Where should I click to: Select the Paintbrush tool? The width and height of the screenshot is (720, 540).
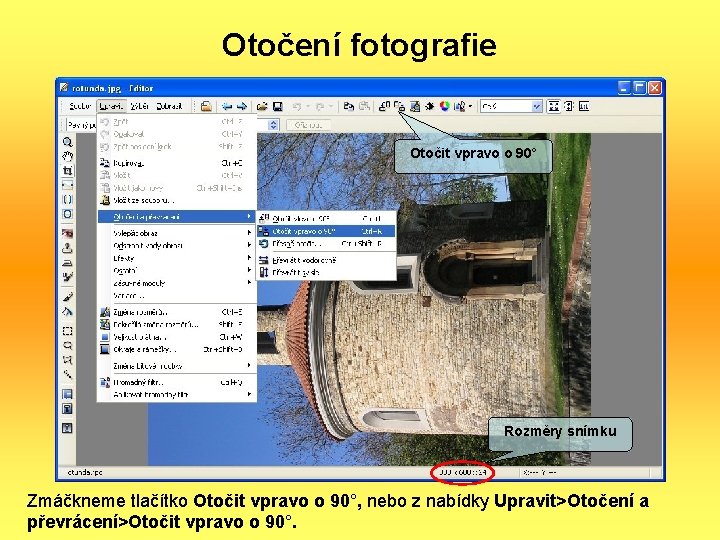click(x=68, y=297)
